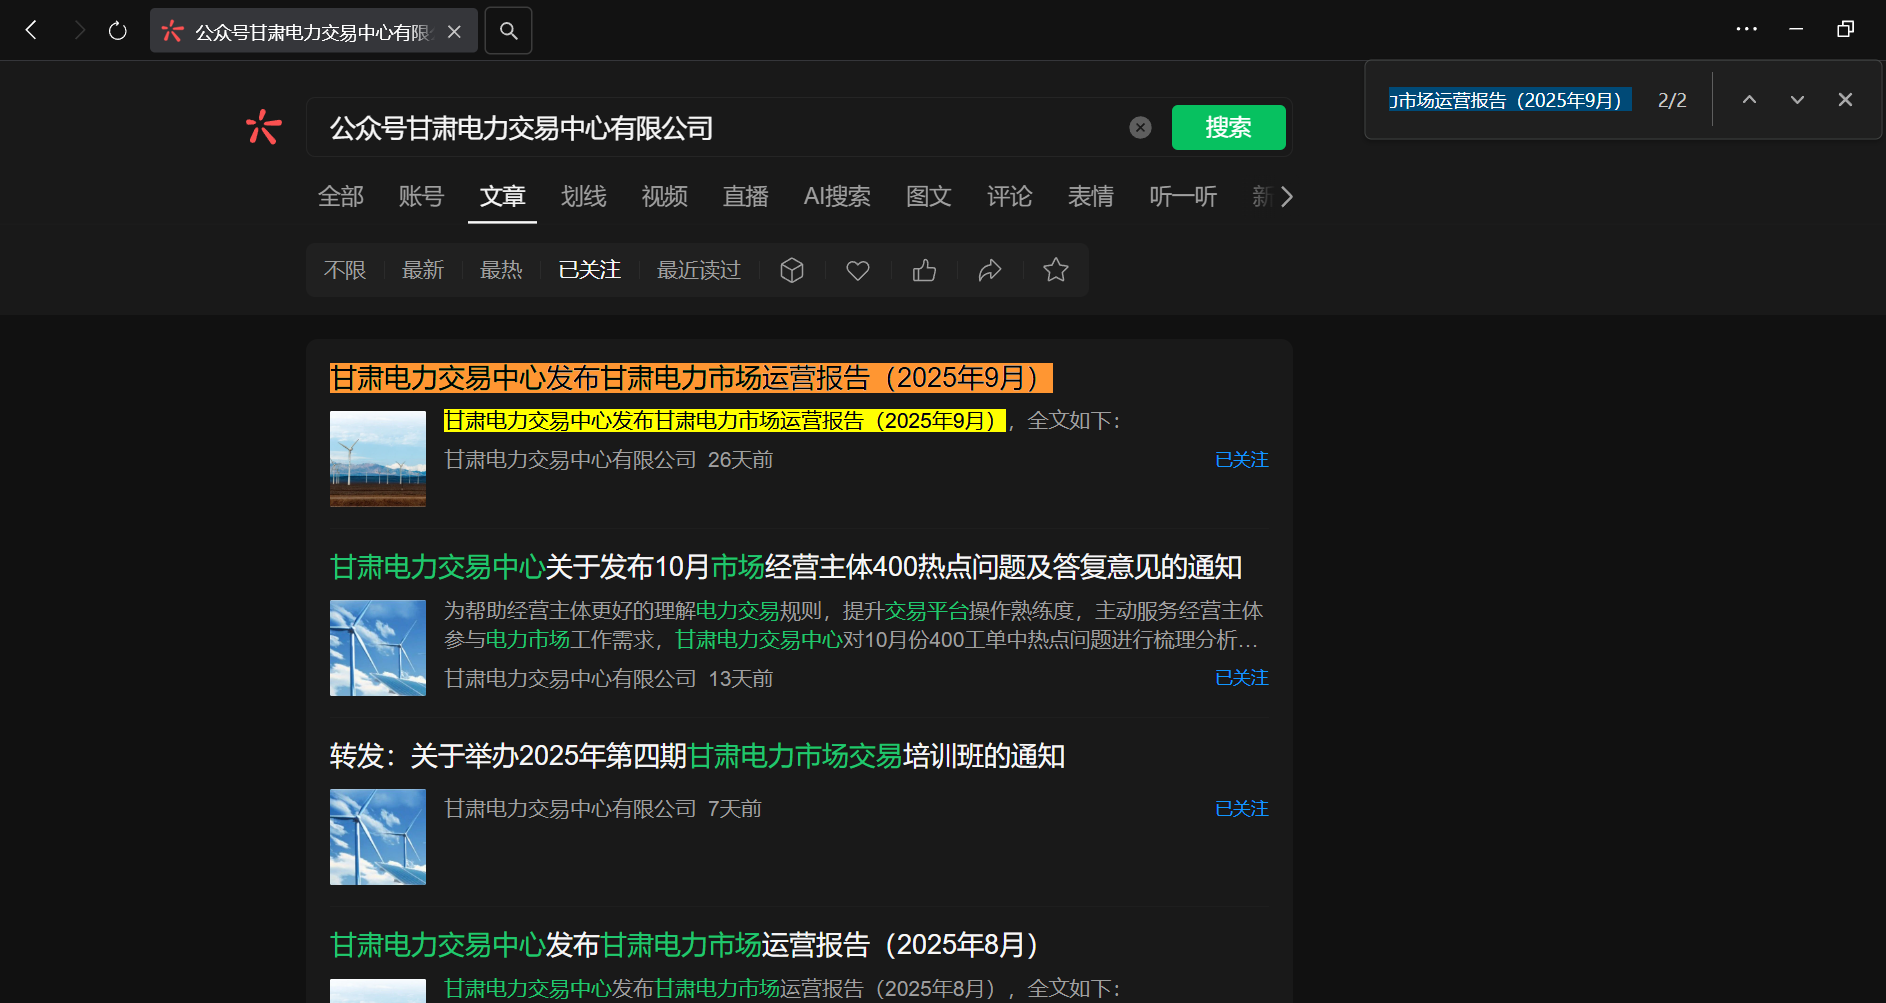Screen dimensions: 1886x1003
Task: Open the three-dot more options menu
Action: pyautogui.click(x=1746, y=29)
